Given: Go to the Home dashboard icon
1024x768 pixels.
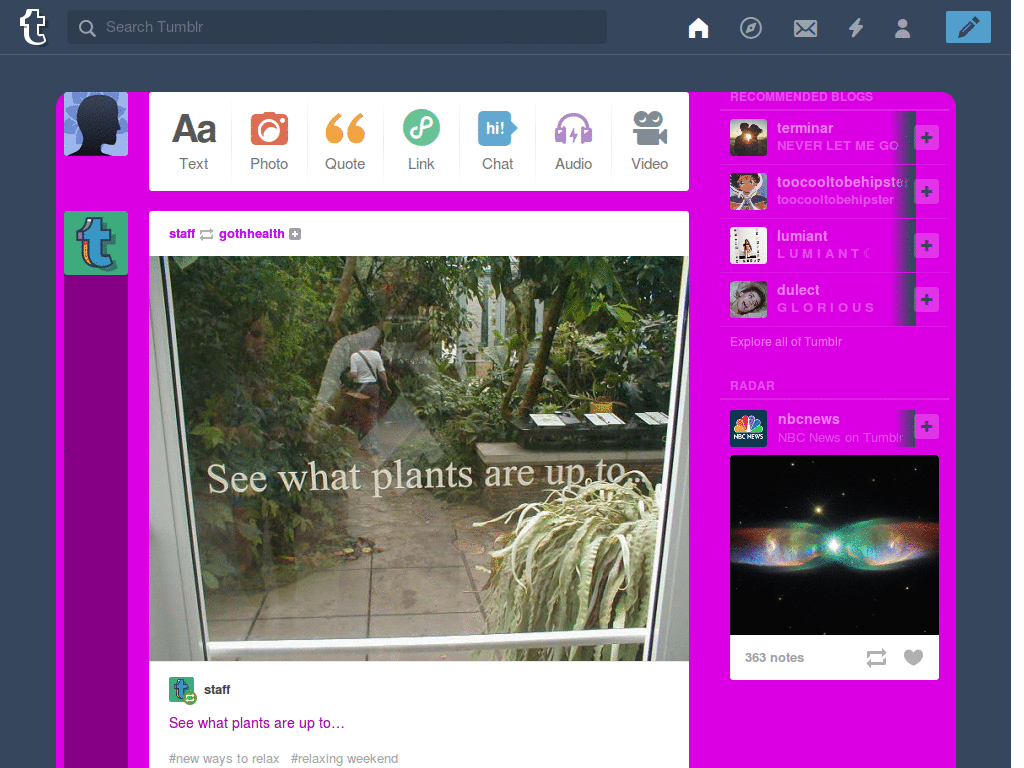Looking at the screenshot, I should click(698, 28).
